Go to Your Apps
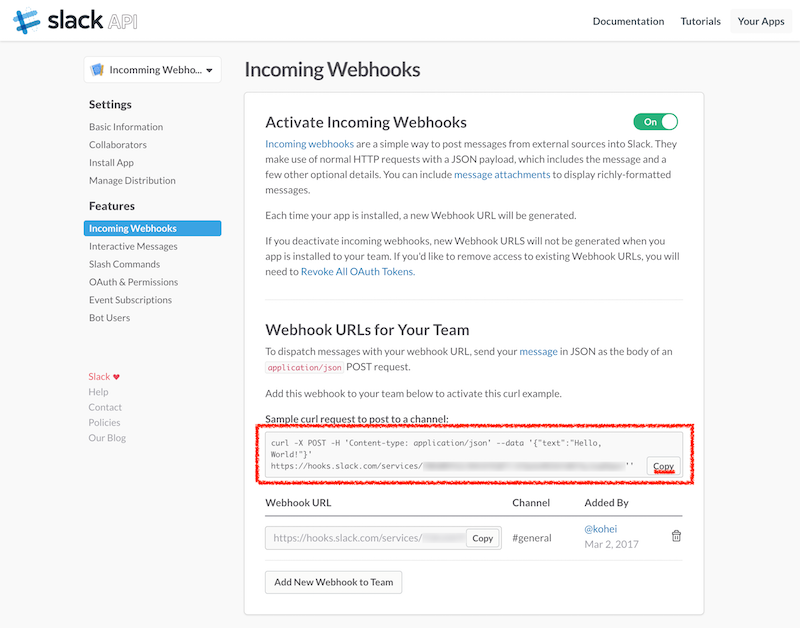This screenshot has width=800, height=628. [x=761, y=20]
